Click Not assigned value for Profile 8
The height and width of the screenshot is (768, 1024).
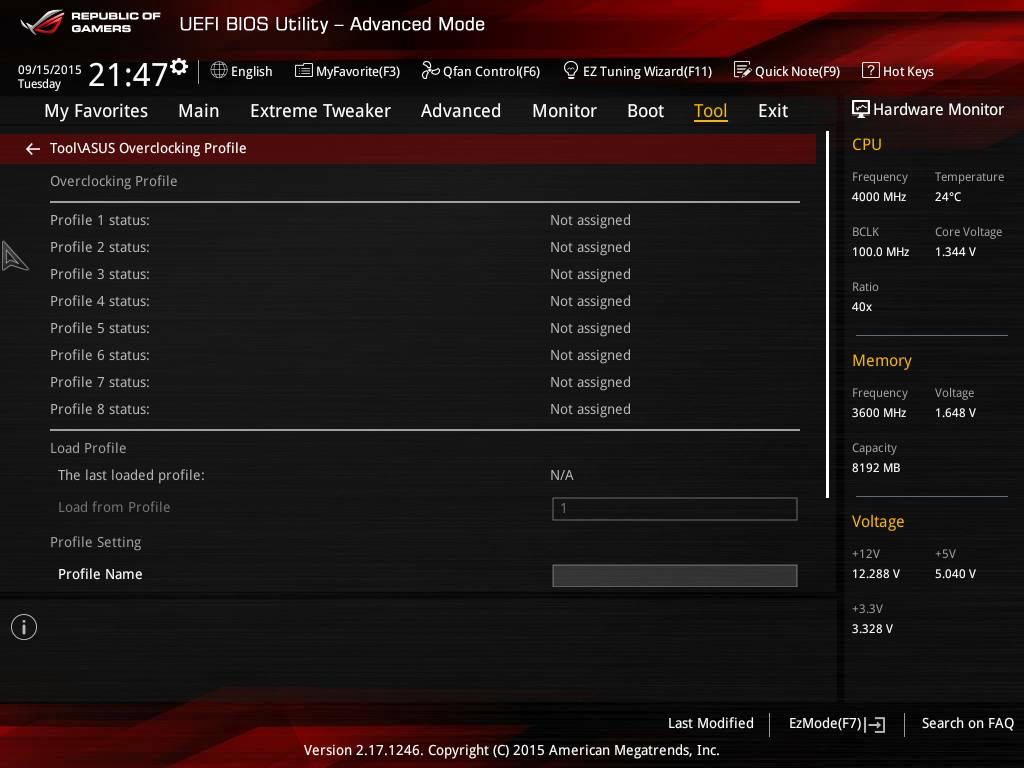(590, 409)
